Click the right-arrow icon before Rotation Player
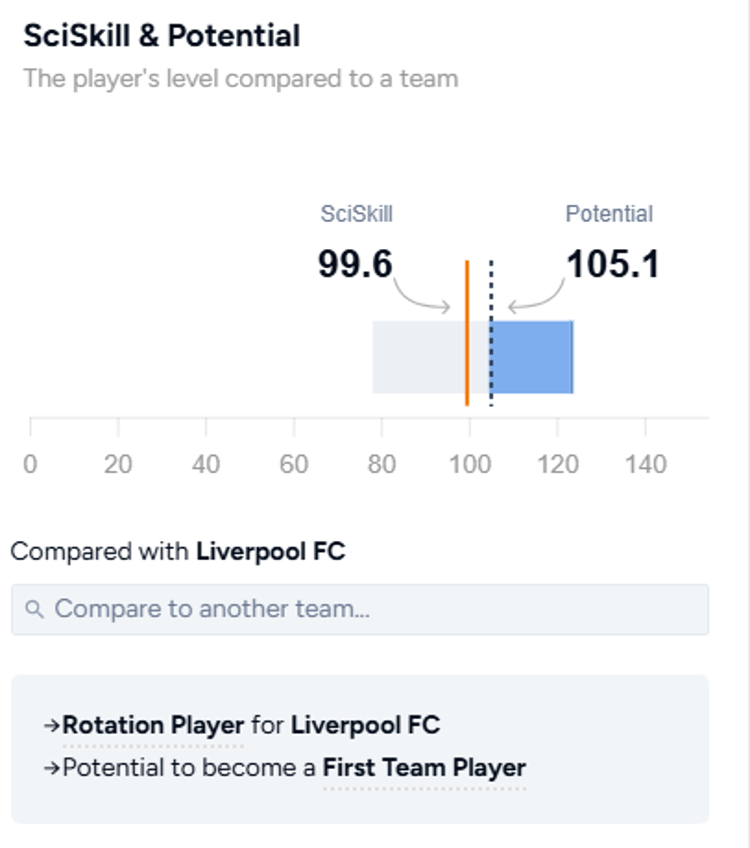This screenshot has height=848, width=750. (53, 726)
